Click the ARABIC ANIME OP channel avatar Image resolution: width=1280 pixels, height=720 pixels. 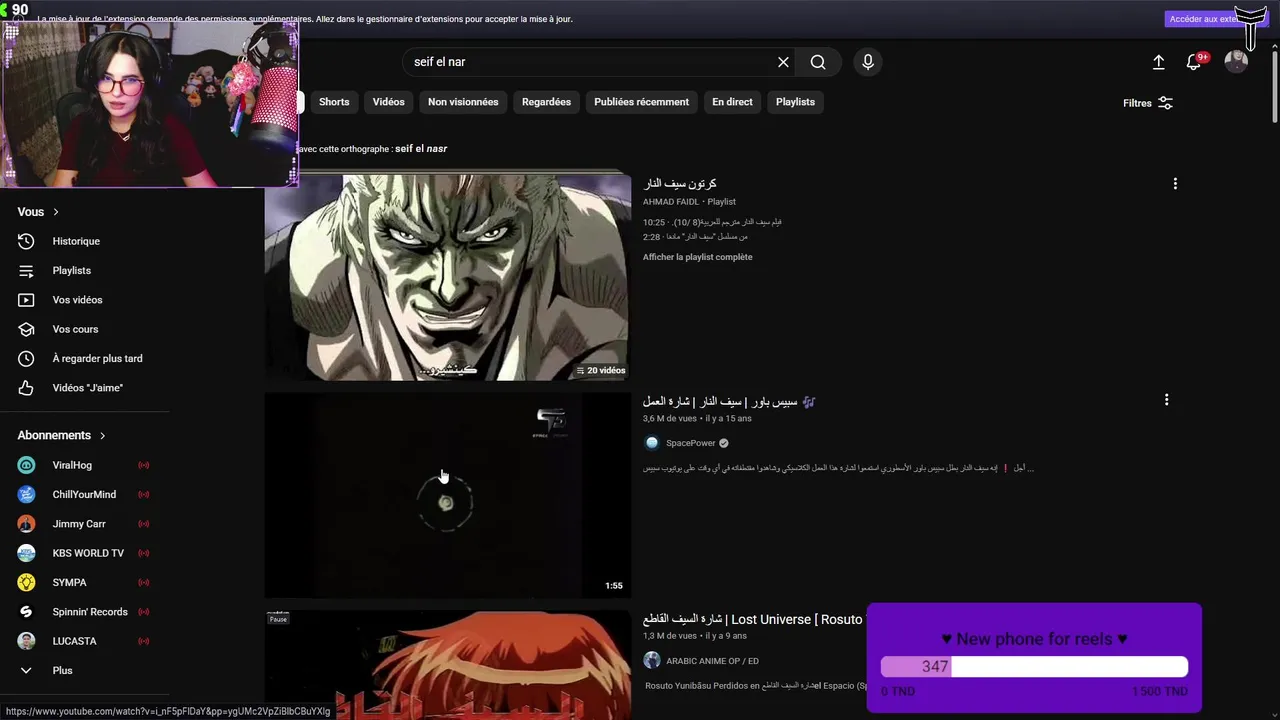pos(652,660)
